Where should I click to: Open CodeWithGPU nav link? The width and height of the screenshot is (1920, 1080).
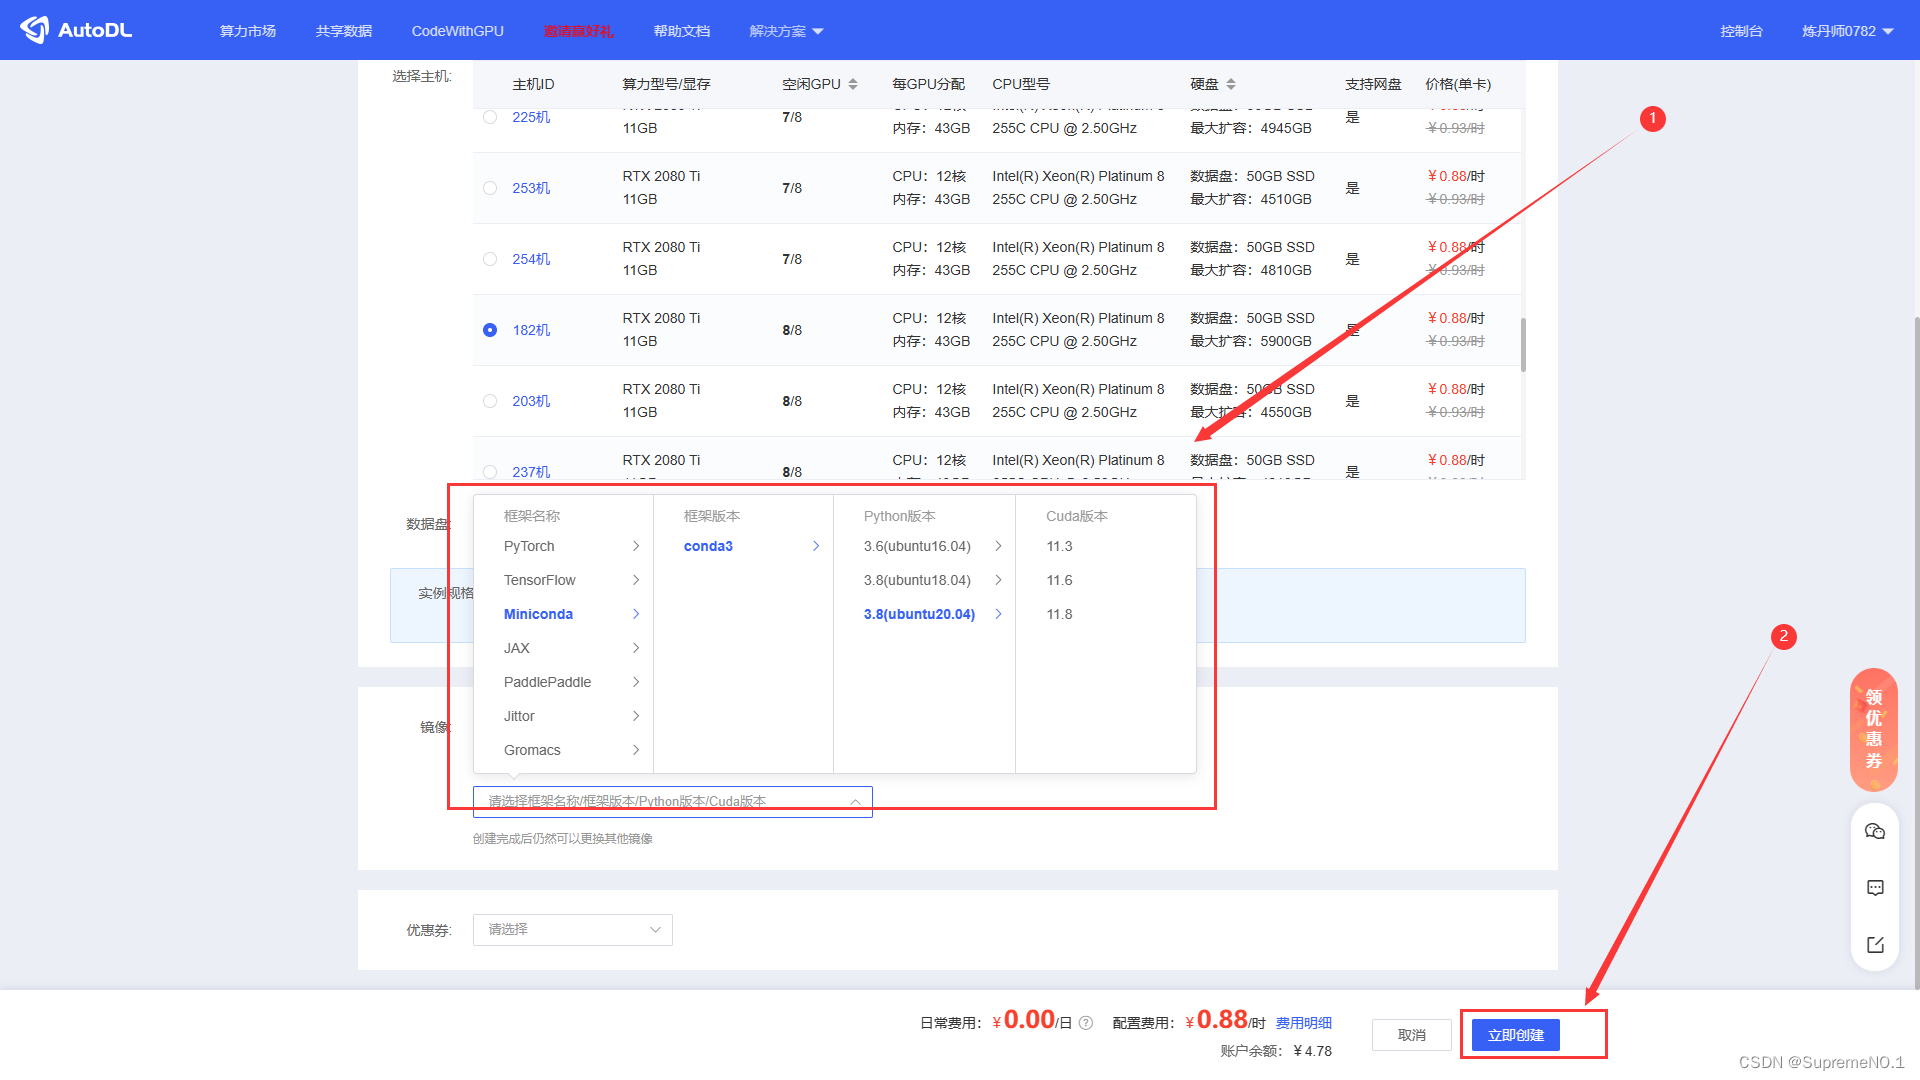point(458,31)
